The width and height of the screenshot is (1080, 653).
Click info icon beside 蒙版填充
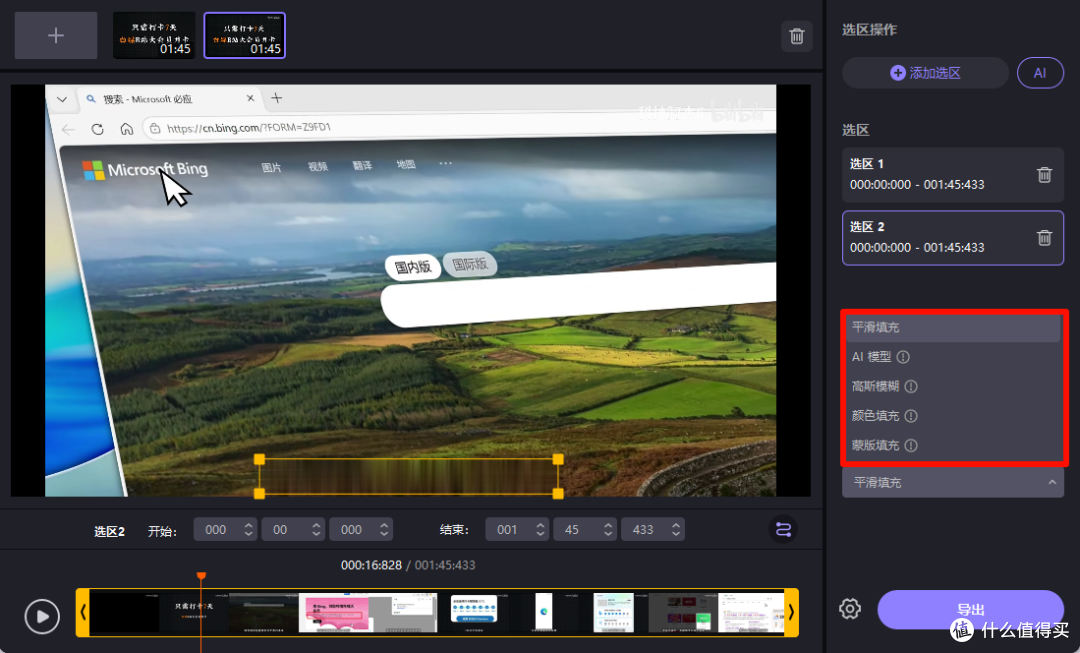click(911, 446)
